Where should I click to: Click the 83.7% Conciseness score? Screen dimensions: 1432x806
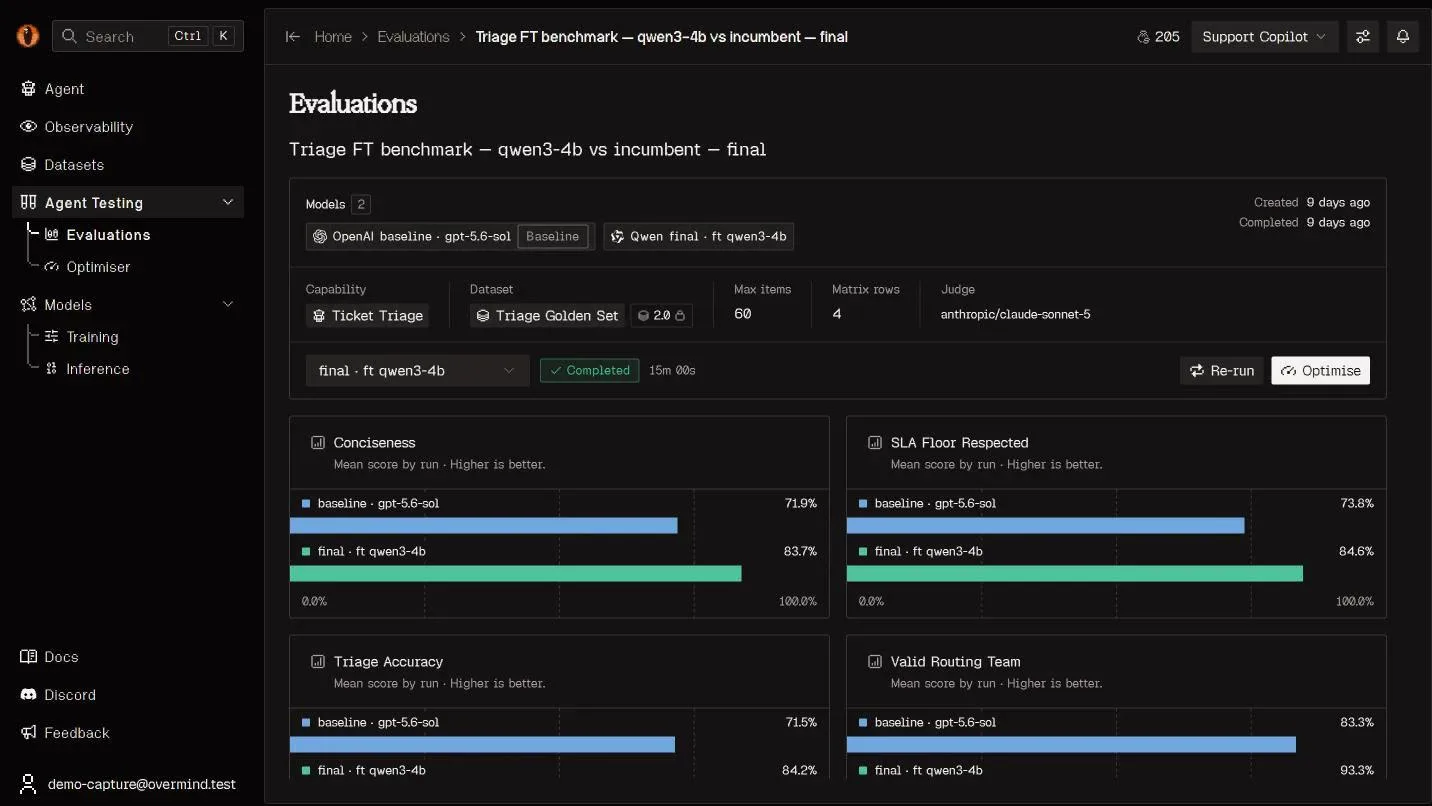coord(799,552)
